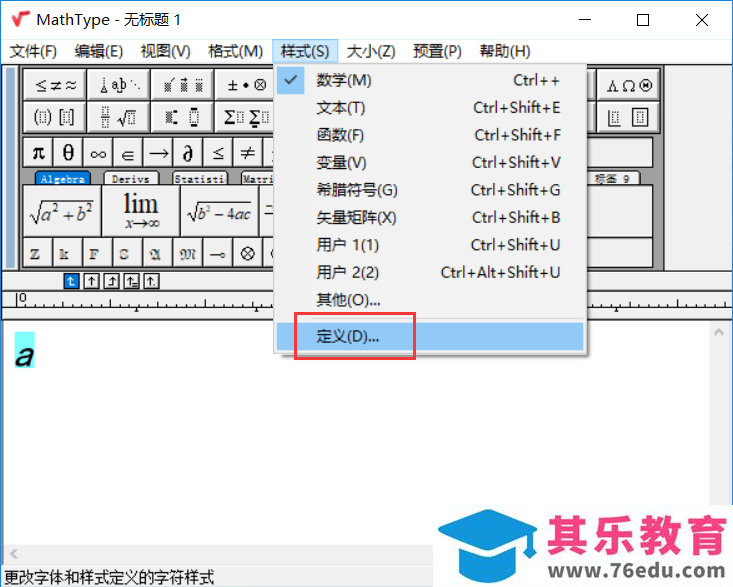Image resolution: width=733 pixels, height=587 pixels.
Task: Choose the 用户 1(1) style
Action: click(430, 245)
